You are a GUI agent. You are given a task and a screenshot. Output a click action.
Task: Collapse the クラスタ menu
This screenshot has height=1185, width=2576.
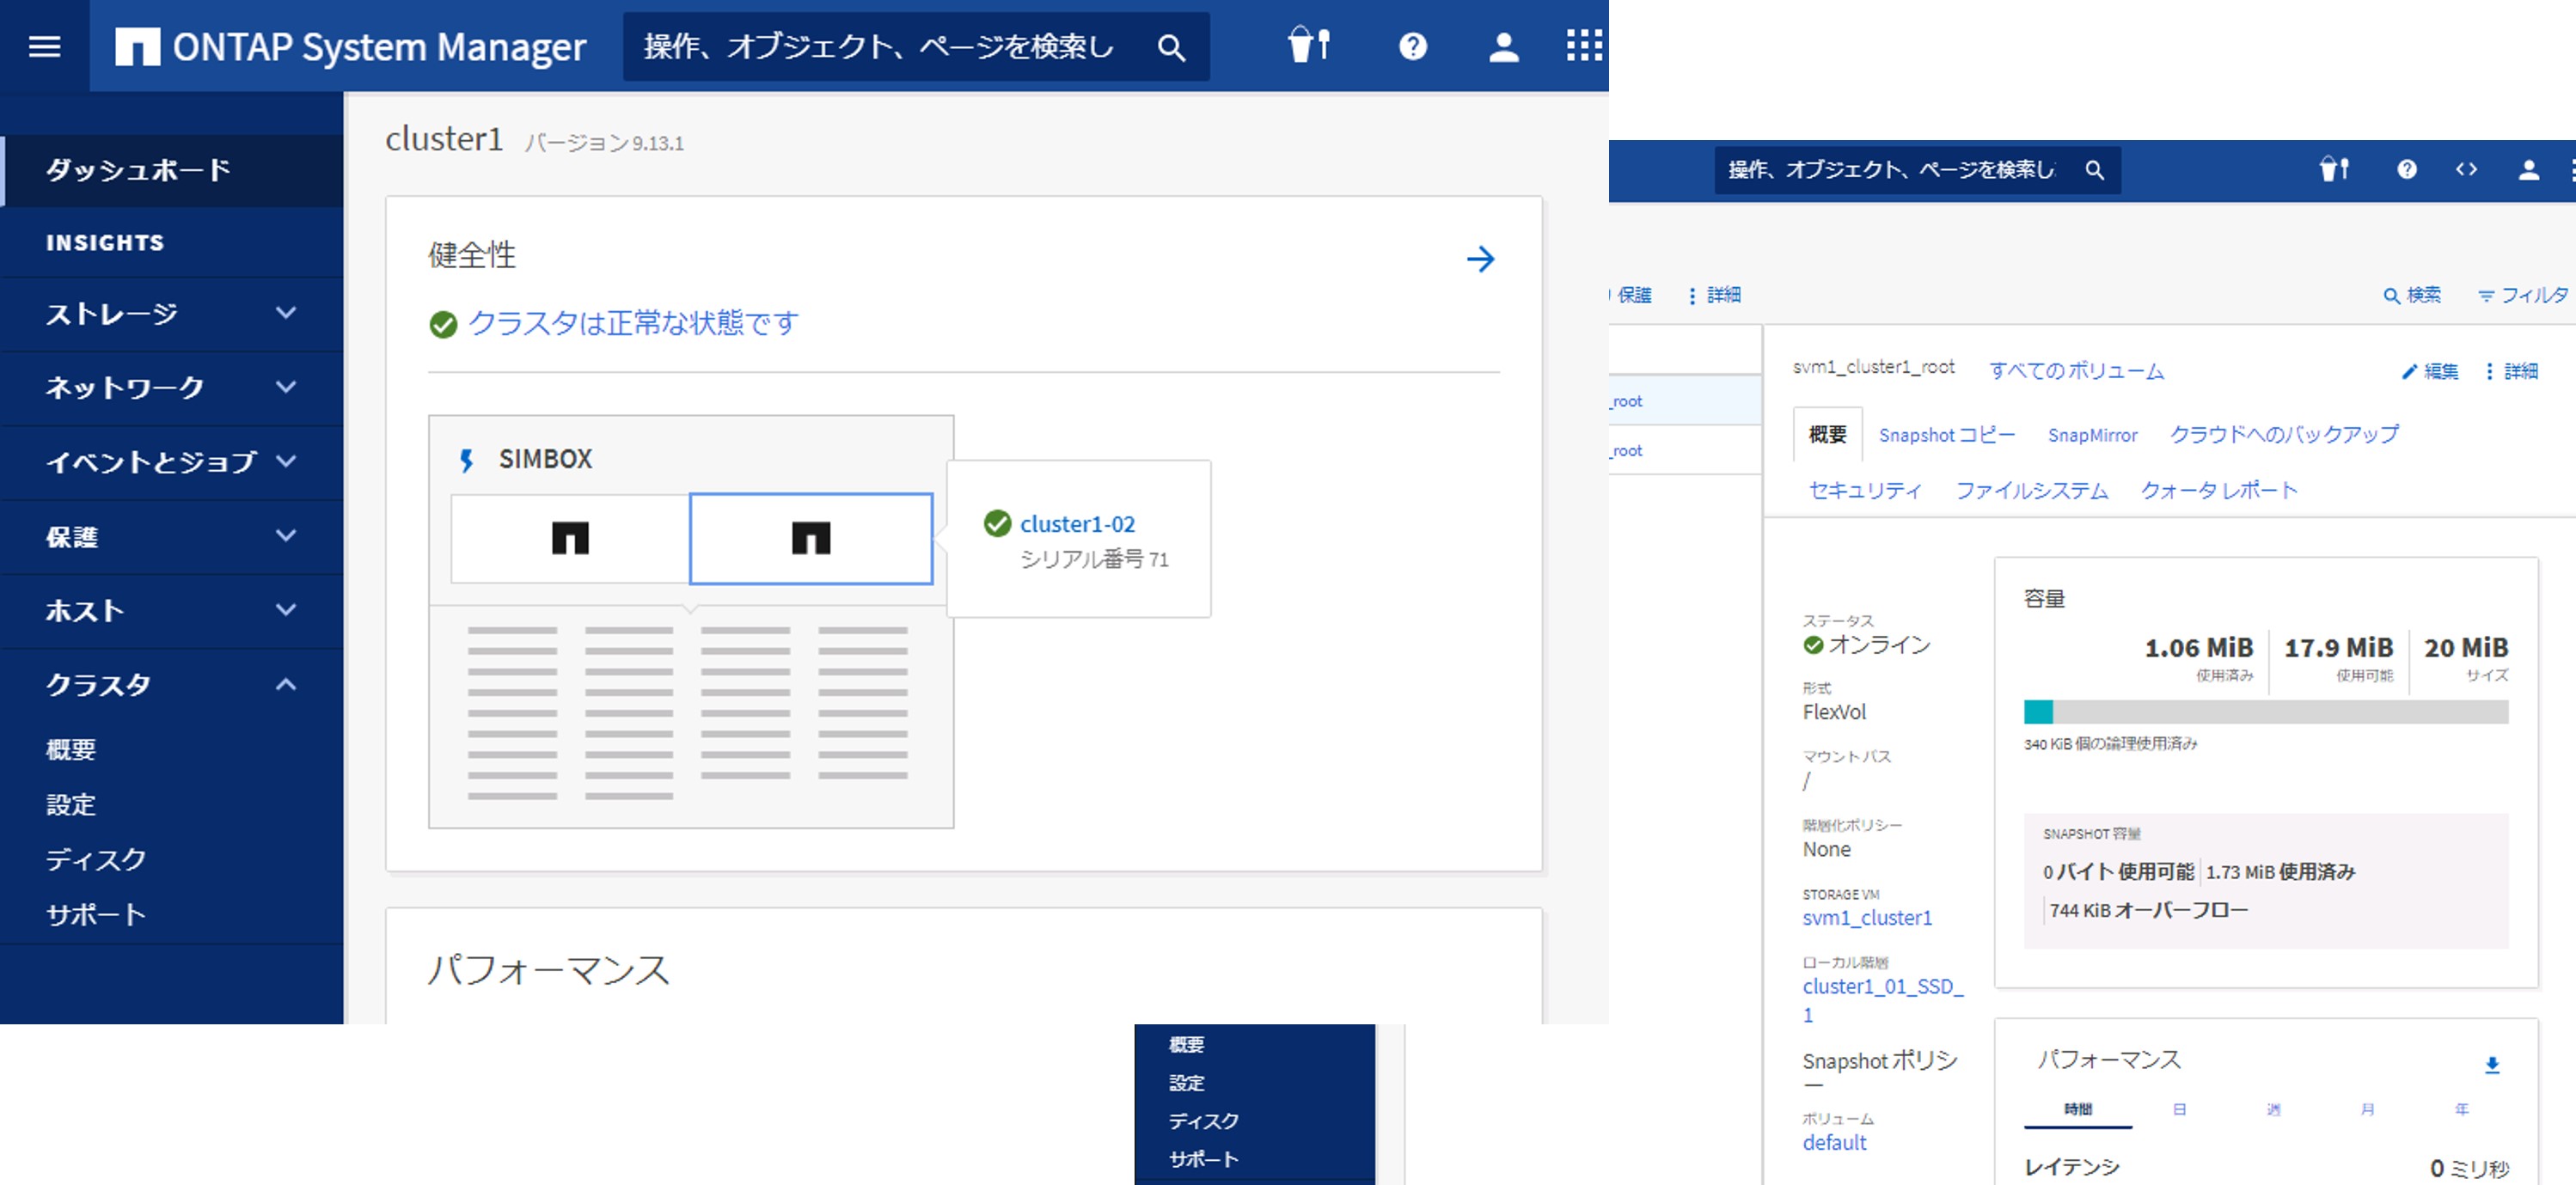(172, 685)
